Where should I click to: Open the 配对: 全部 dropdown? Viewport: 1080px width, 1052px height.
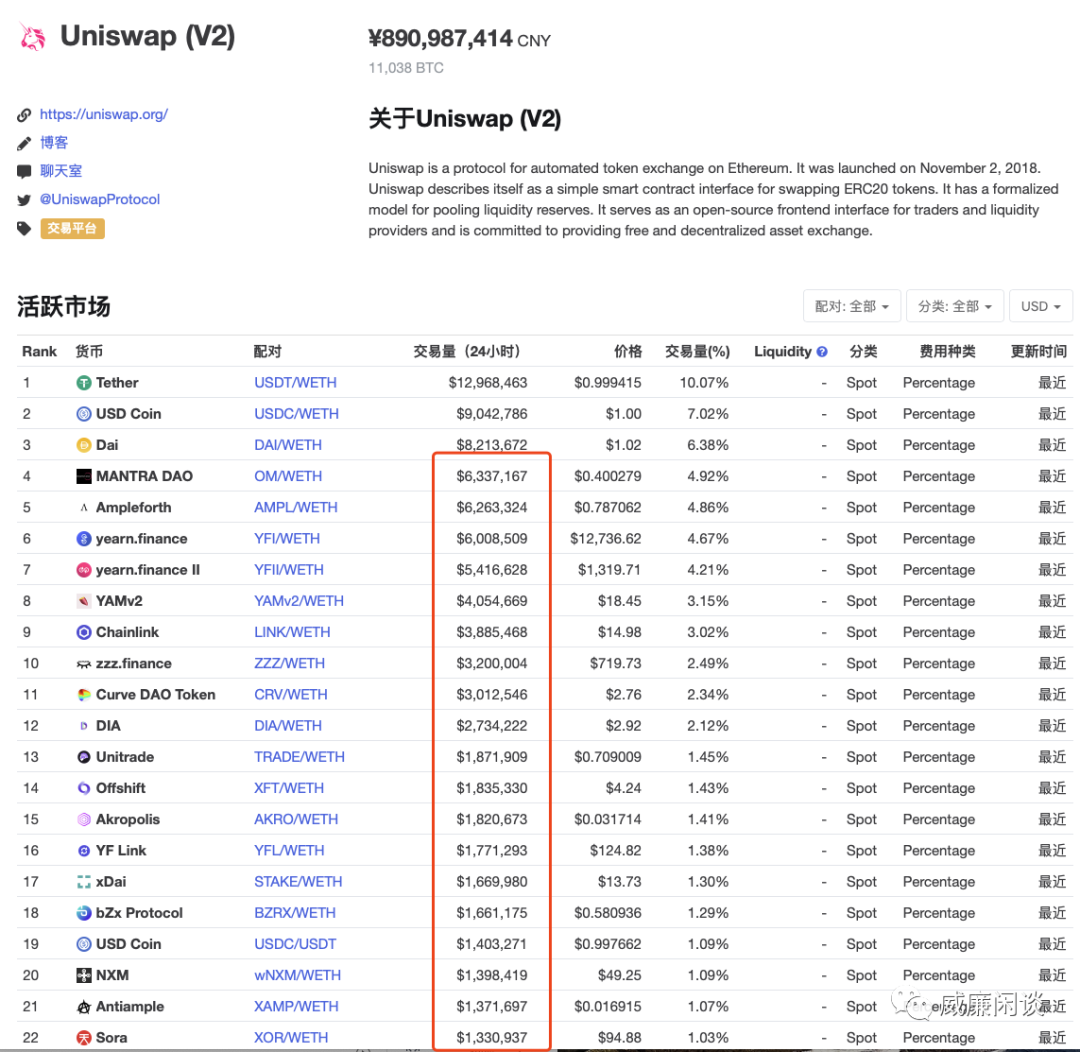pos(852,307)
